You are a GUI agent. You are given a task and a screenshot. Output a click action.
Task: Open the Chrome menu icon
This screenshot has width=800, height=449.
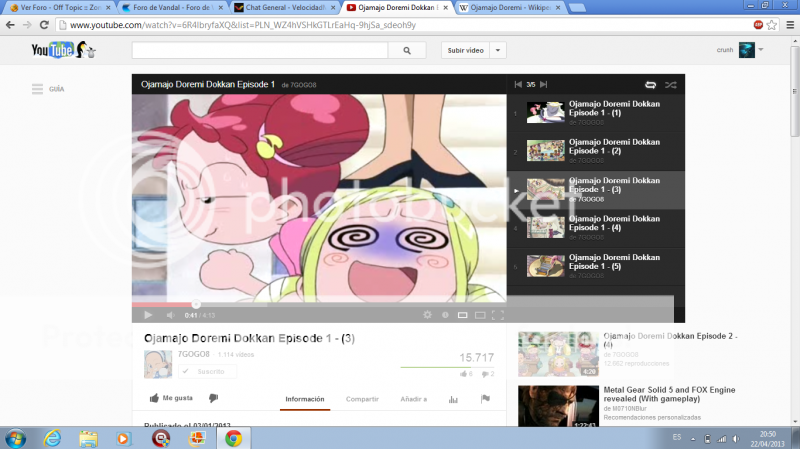[790, 24]
